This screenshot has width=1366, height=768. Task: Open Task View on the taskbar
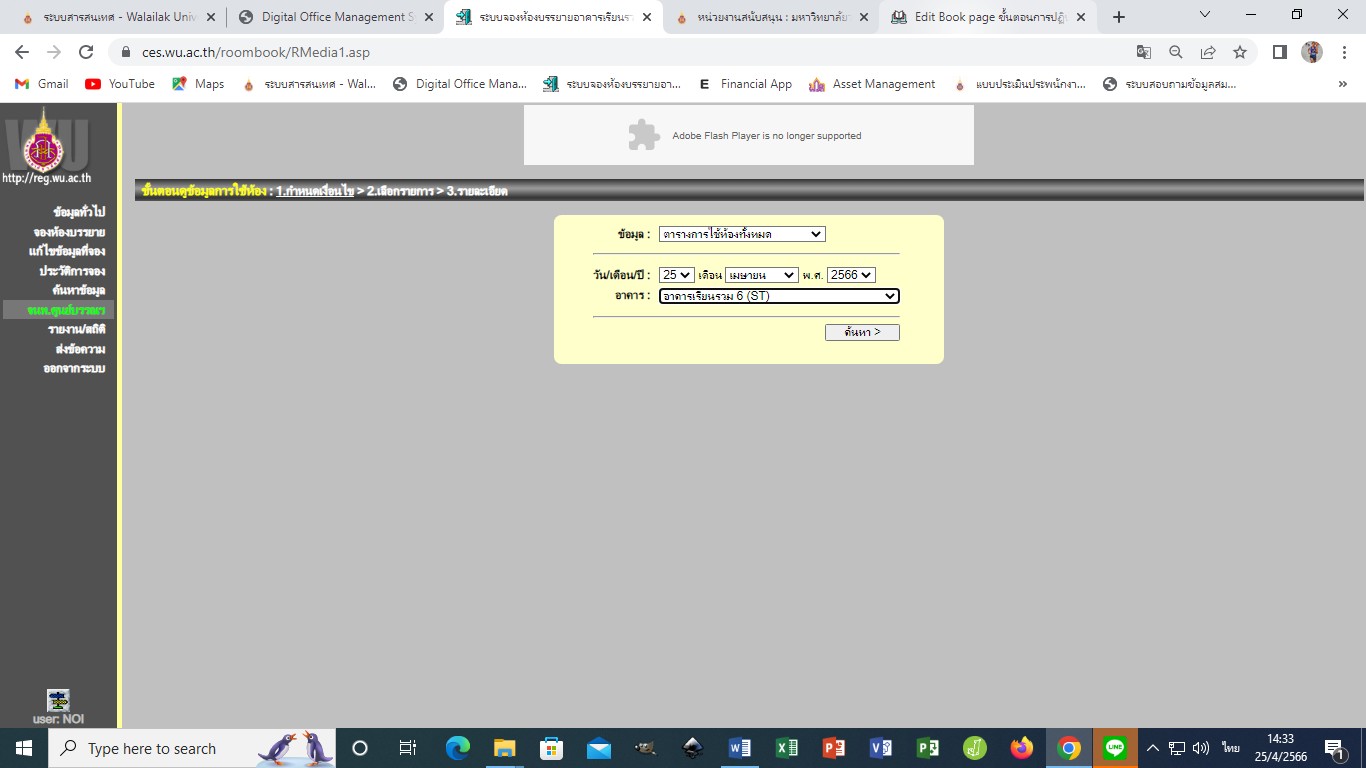[x=407, y=748]
